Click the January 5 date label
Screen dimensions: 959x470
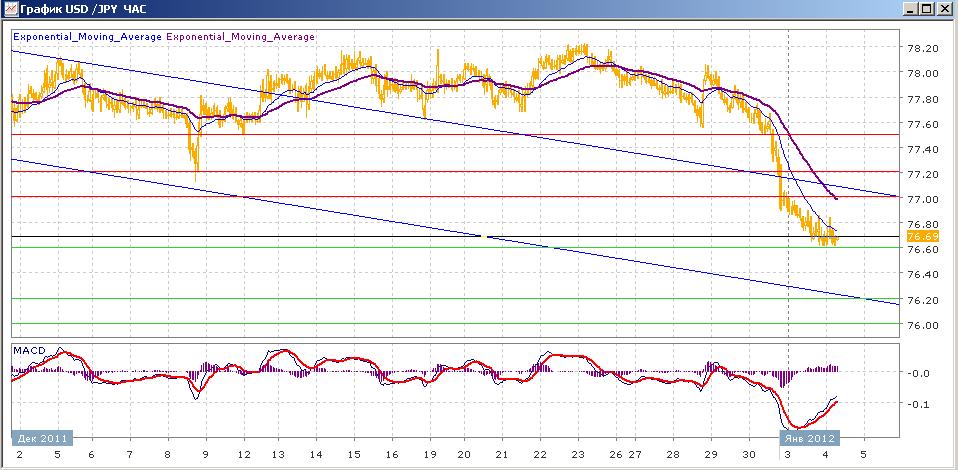pos(864,455)
